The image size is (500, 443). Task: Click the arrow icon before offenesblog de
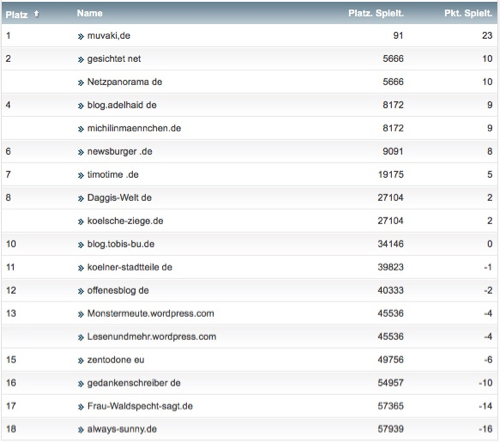(x=81, y=291)
